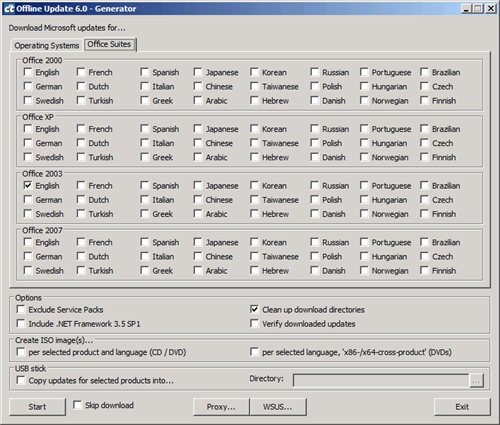Check English under Office XP
The image size is (500, 425).
coord(28,129)
